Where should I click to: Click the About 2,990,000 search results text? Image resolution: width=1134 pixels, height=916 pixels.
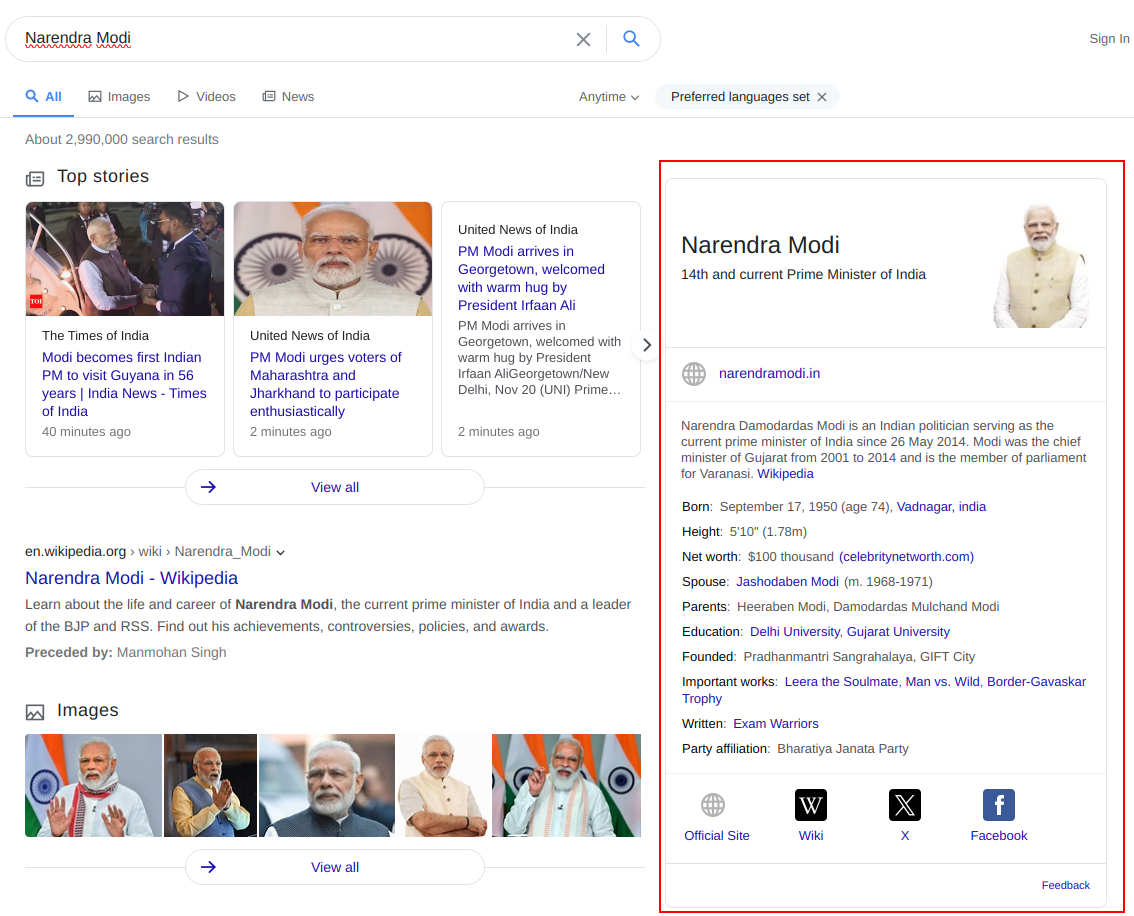tap(122, 140)
